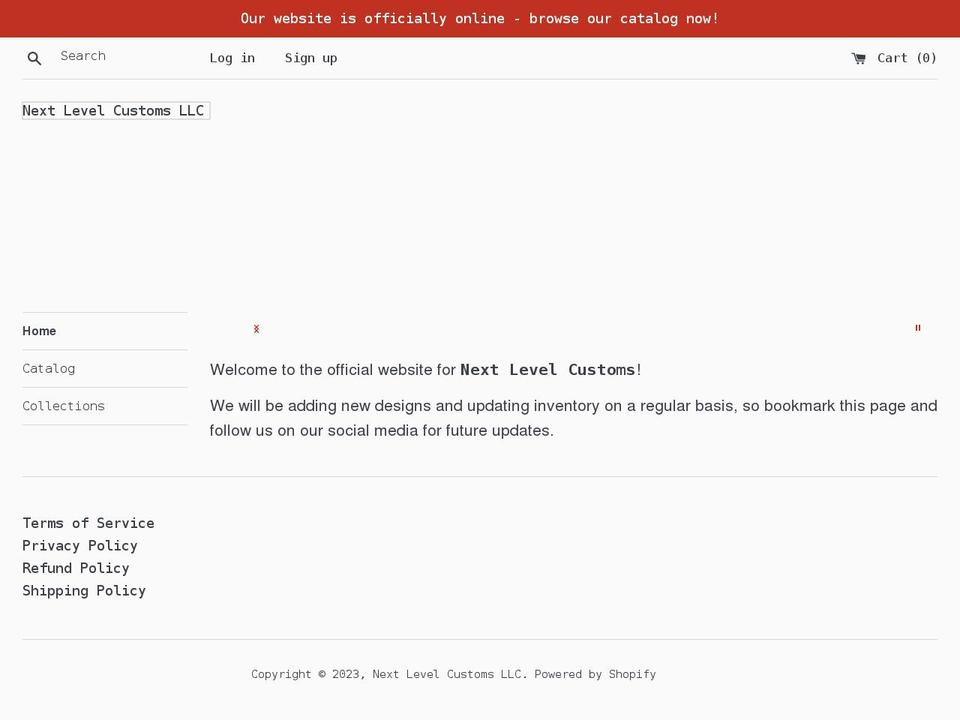This screenshot has height=720, width=960.
Task: Open the Shipping Policy link
Action: click(84, 591)
